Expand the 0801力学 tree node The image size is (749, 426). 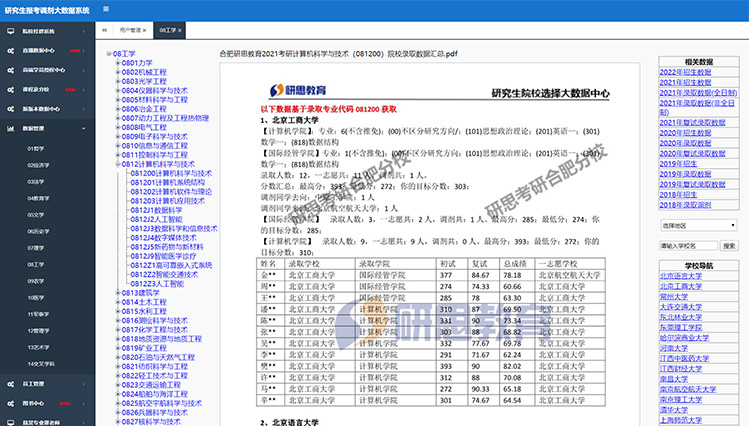[118, 63]
